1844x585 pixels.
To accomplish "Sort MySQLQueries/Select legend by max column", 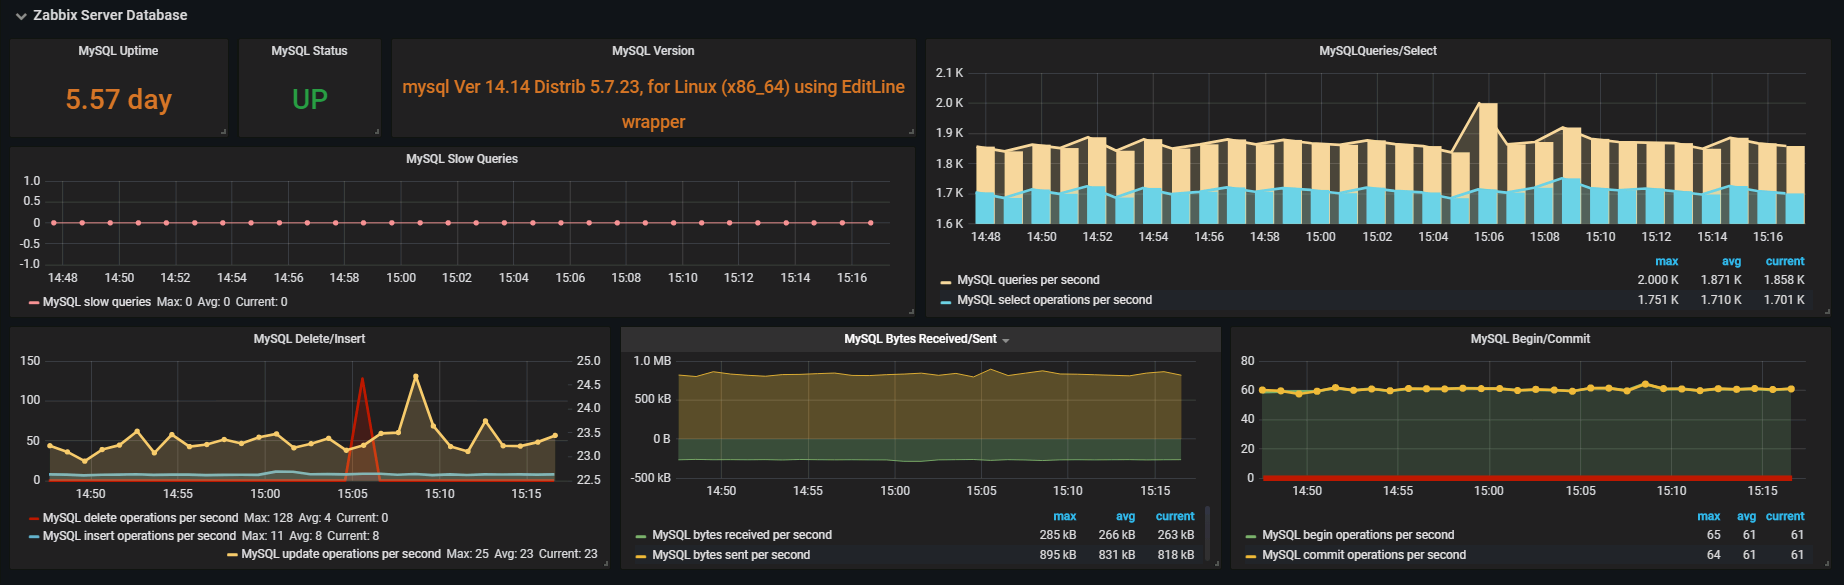I will tap(1666, 261).
